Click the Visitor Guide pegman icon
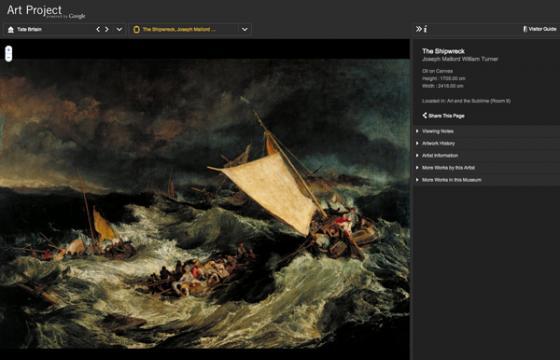Image resolution: width=560 pixels, height=360 pixels. point(525,29)
